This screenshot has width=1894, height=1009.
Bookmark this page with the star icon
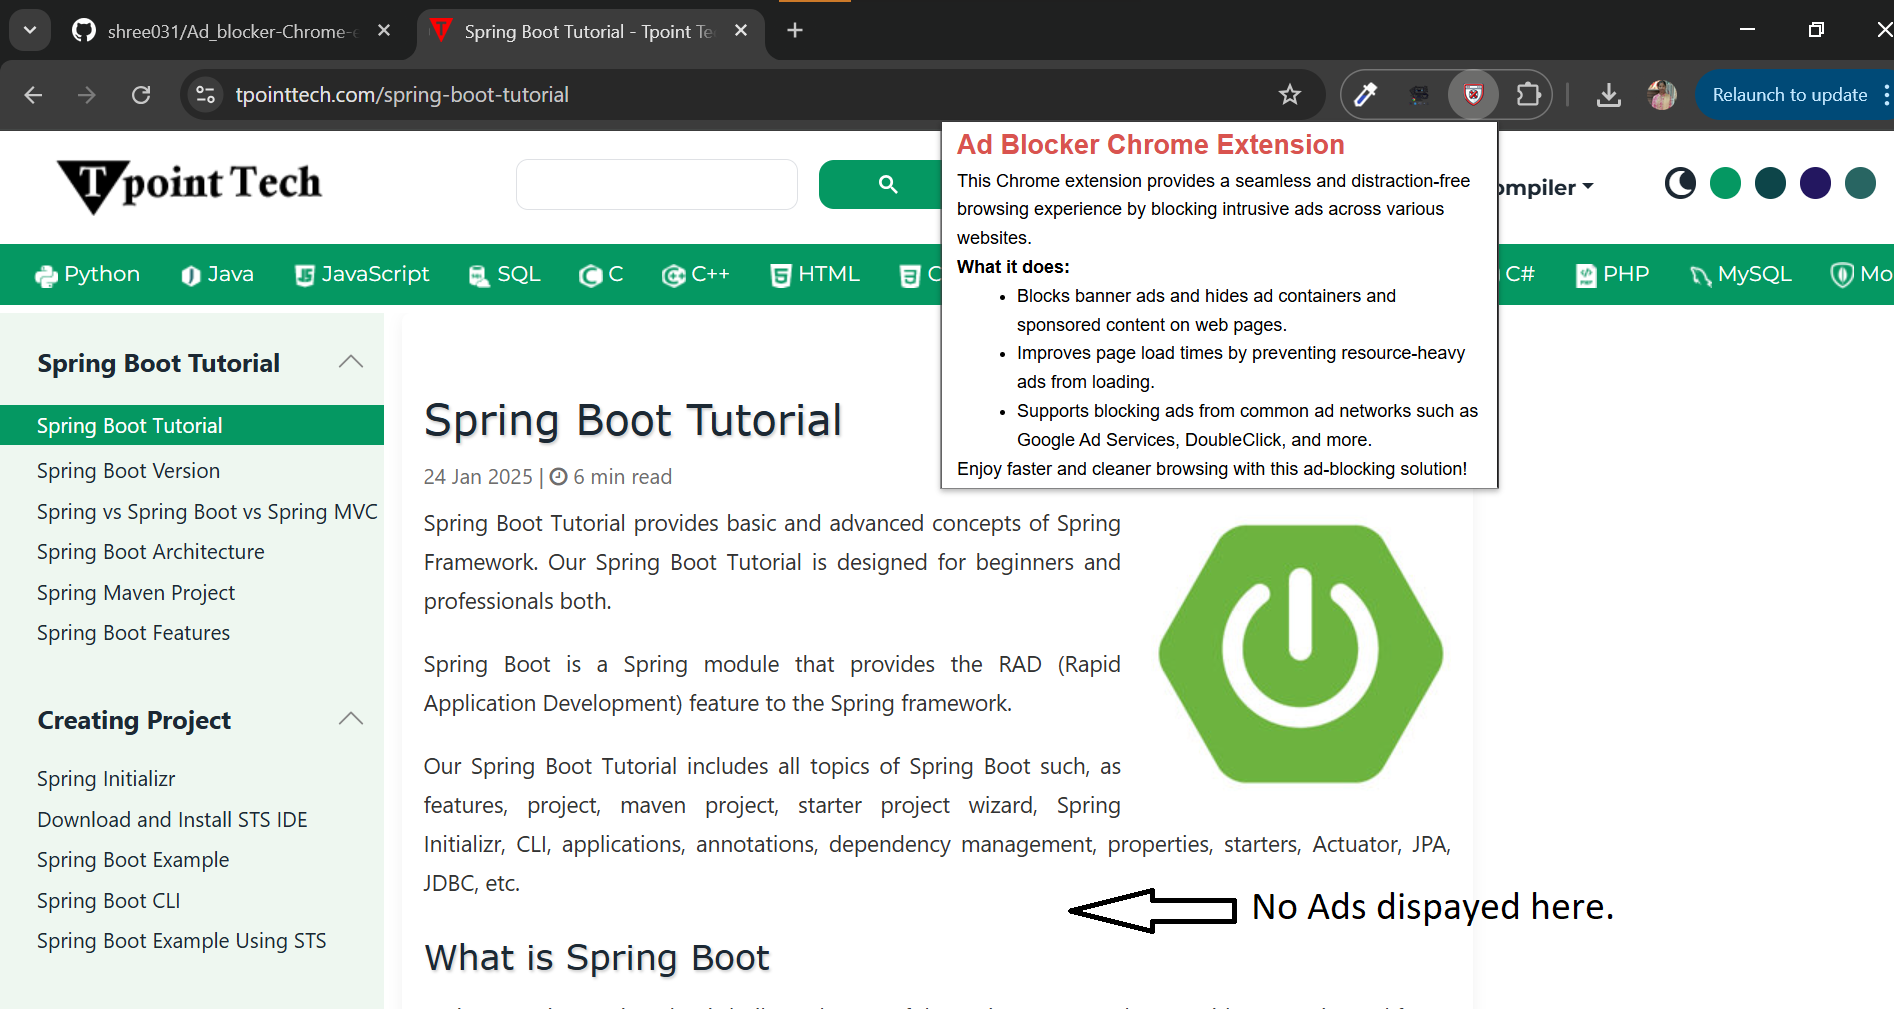1290,95
